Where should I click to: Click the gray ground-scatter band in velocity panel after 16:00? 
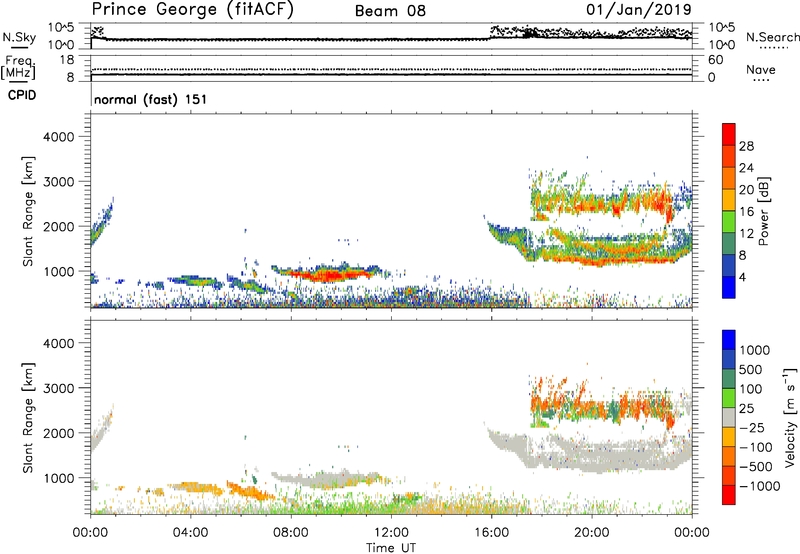coord(592,452)
